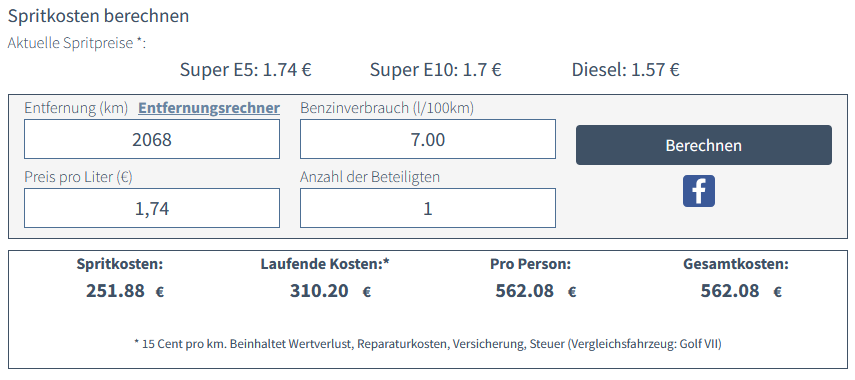Click the Anzahl der Beteiligten field
Viewport: 855px width, 380px height.
pyautogui.click(x=428, y=208)
